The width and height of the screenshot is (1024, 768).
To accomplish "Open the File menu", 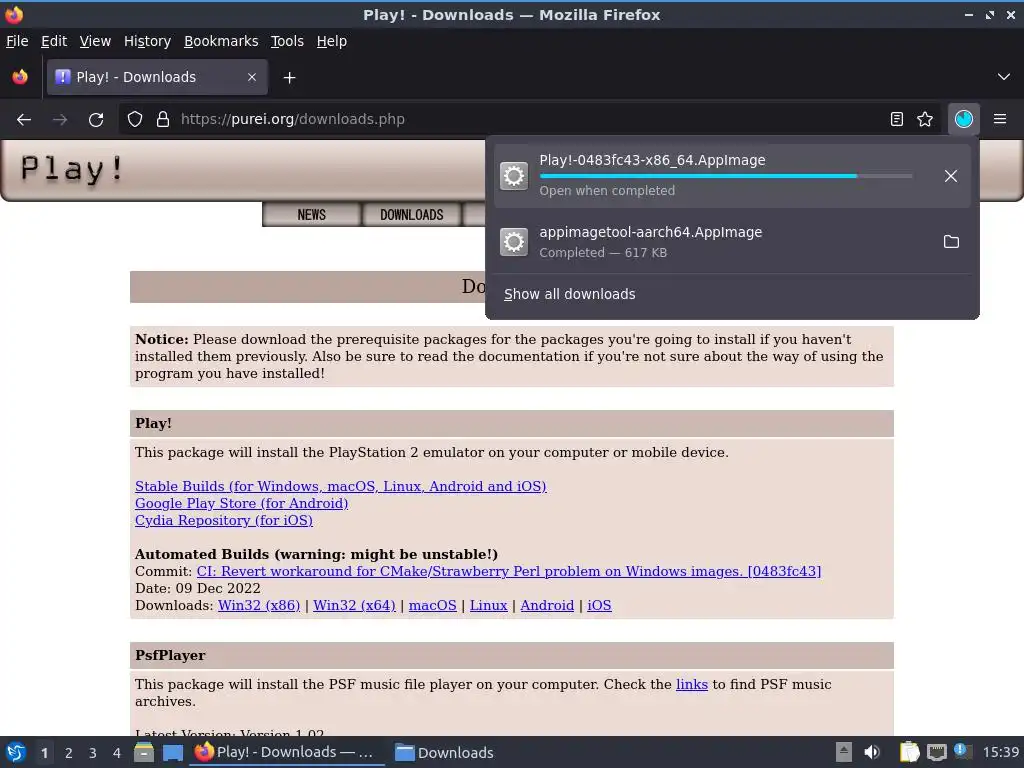I will (17, 41).
